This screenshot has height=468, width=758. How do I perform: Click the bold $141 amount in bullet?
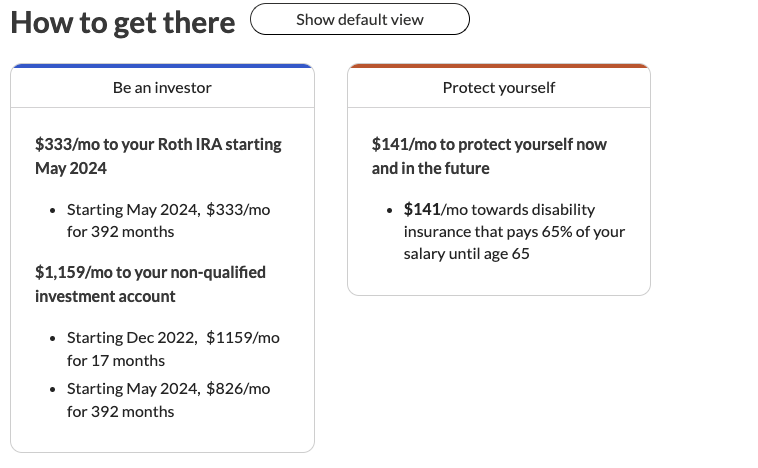click(423, 209)
